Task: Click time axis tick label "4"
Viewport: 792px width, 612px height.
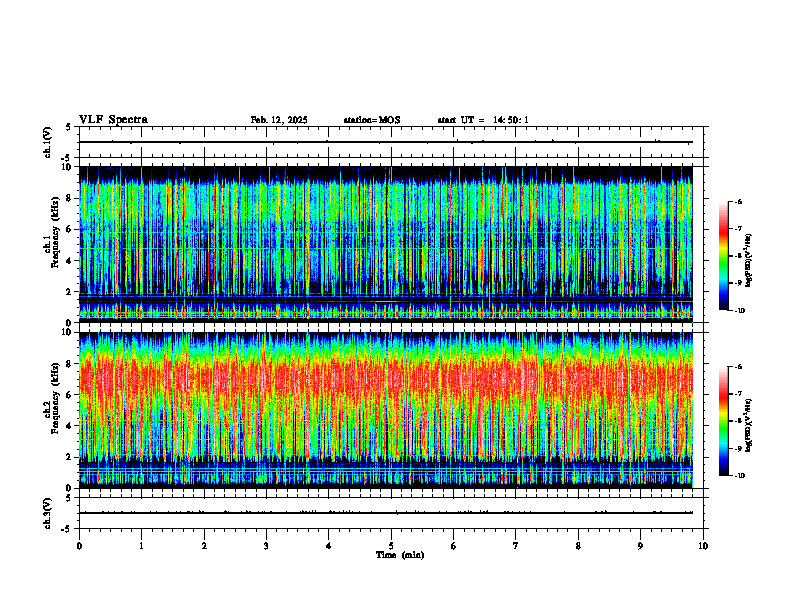Action: tap(329, 546)
